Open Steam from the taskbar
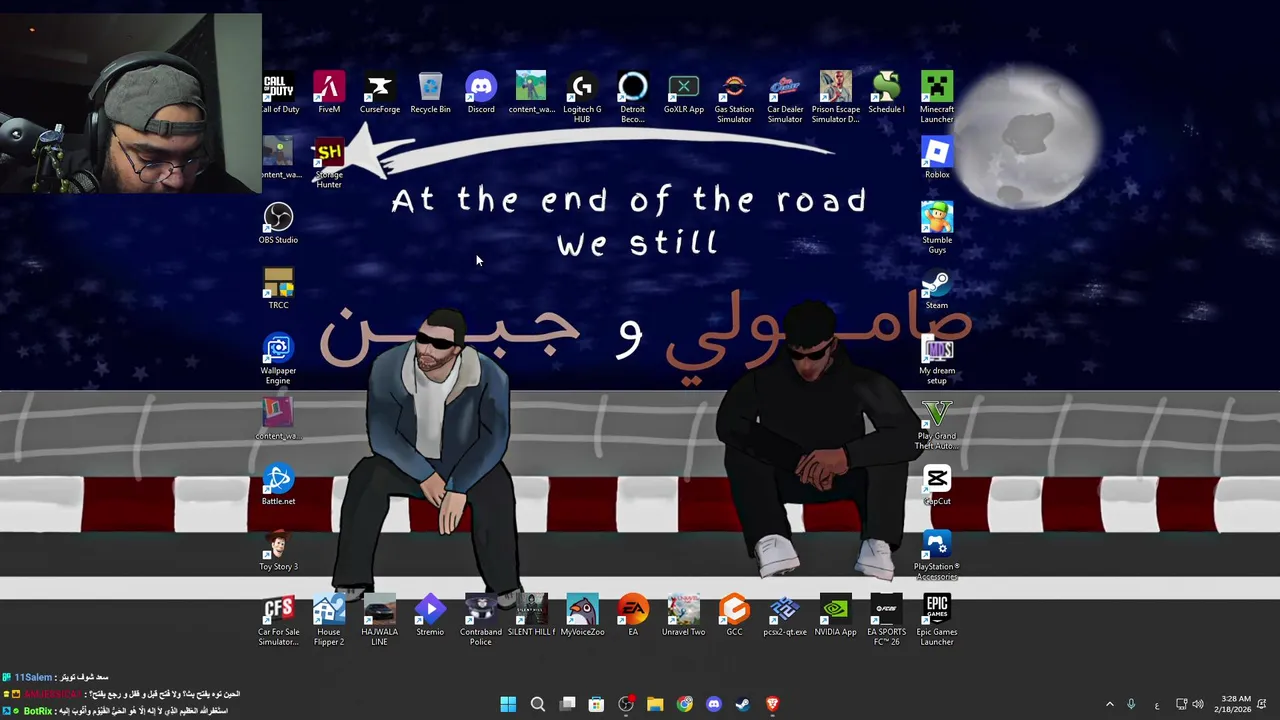 (x=743, y=704)
